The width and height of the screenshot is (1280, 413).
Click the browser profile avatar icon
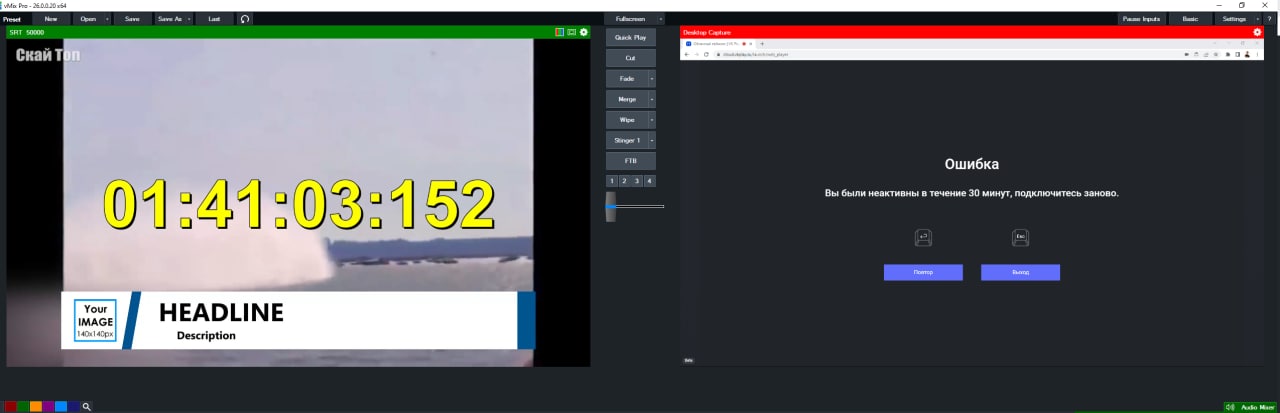1247,54
